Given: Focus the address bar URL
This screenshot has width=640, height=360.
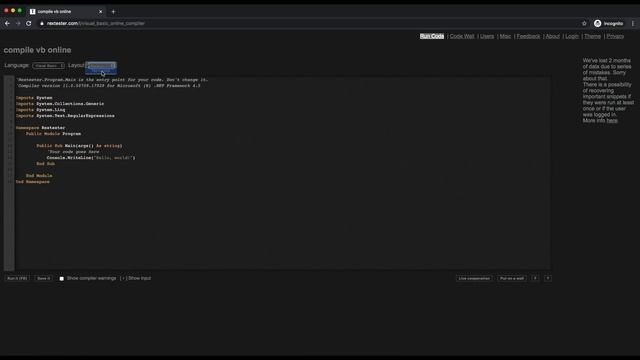Looking at the screenshot, I should (x=96, y=23).
